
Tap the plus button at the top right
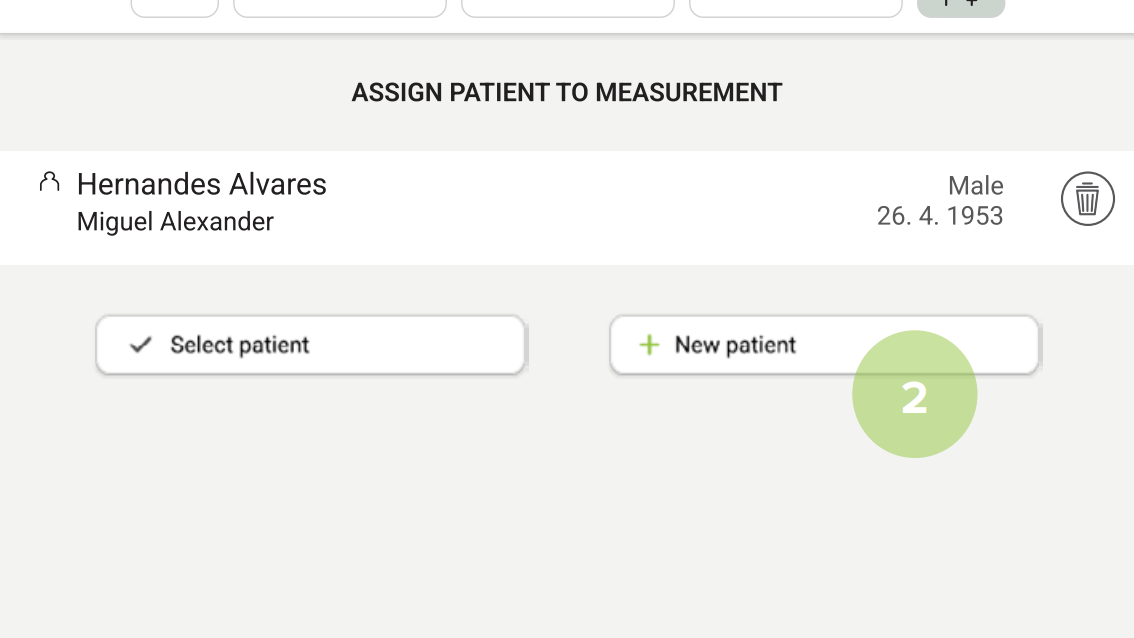tap(960, 5)
